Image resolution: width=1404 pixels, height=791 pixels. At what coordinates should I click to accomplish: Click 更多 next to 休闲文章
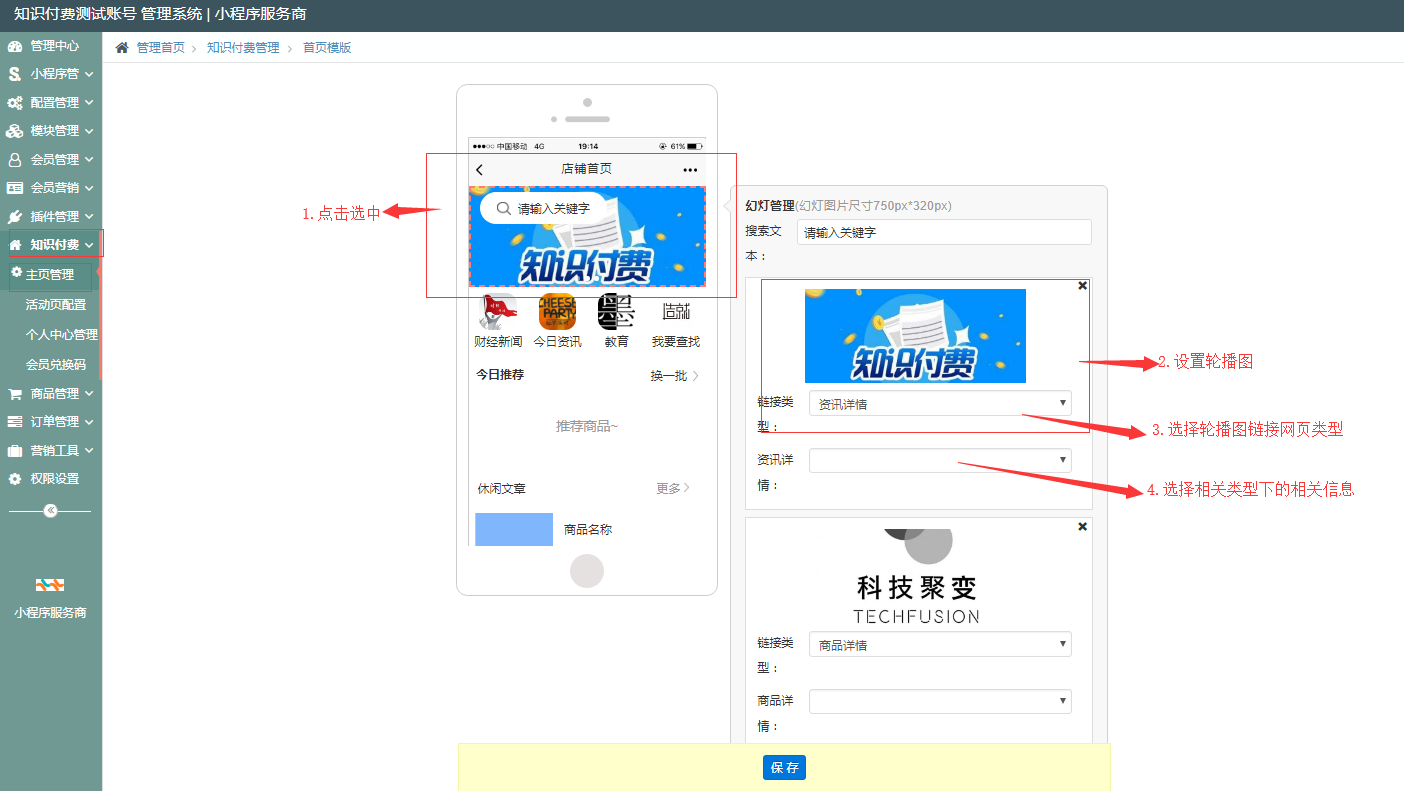click(673, 489)
